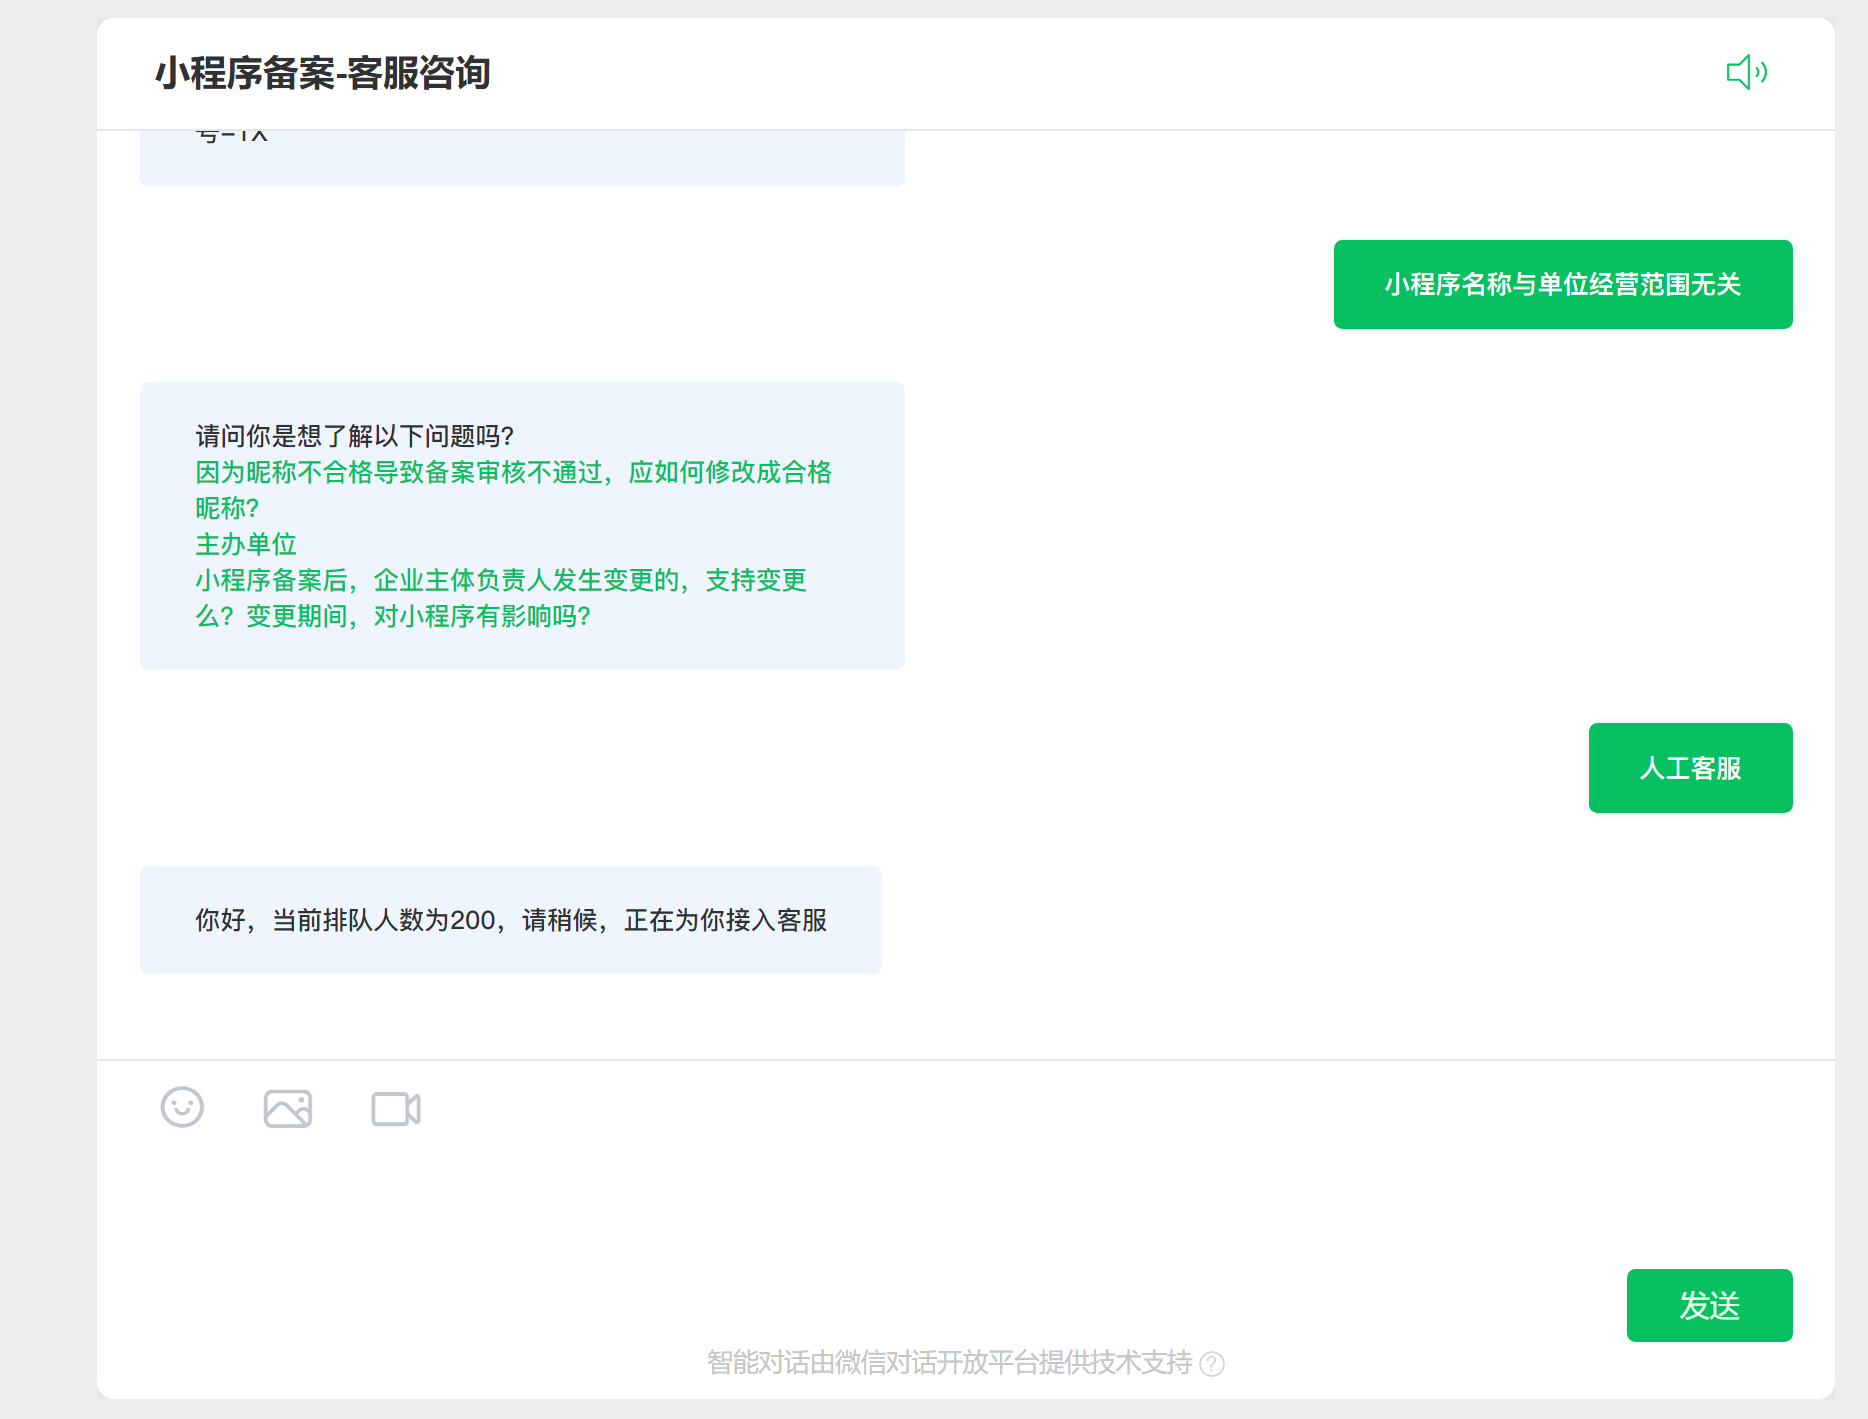
Task: Select the 主办单位 suggested link
Action: point(246,544)
